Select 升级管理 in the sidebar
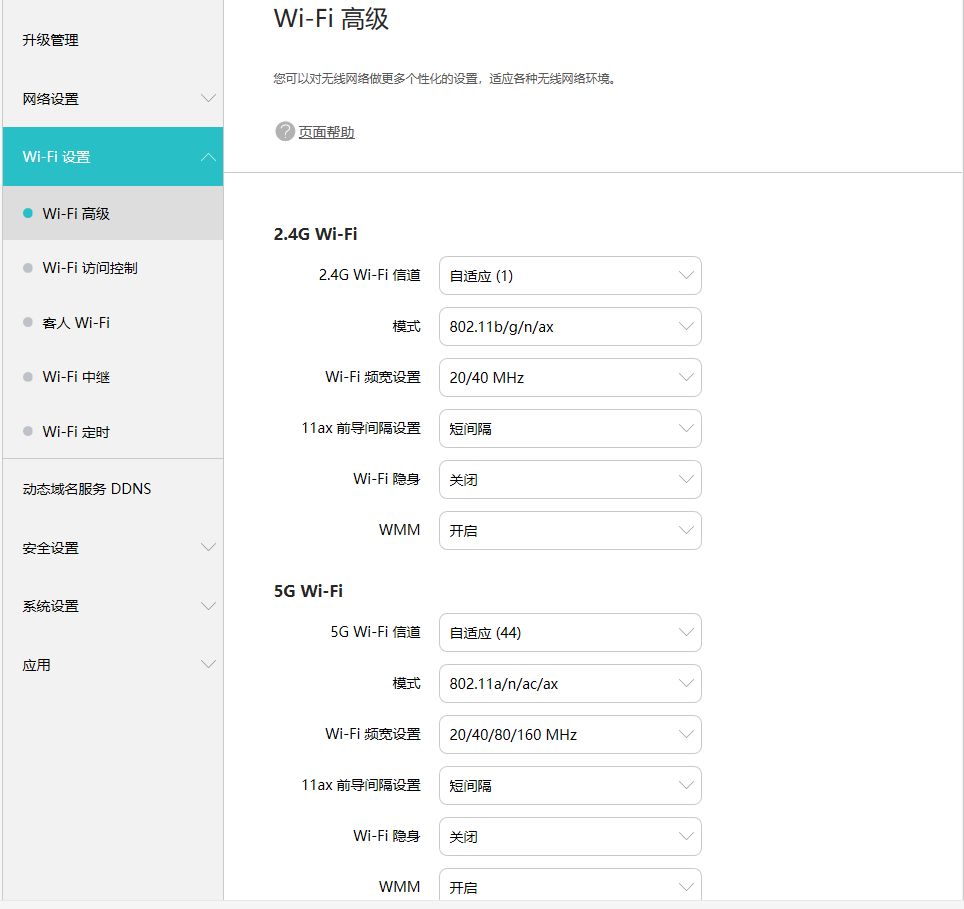 click(50, 40)
